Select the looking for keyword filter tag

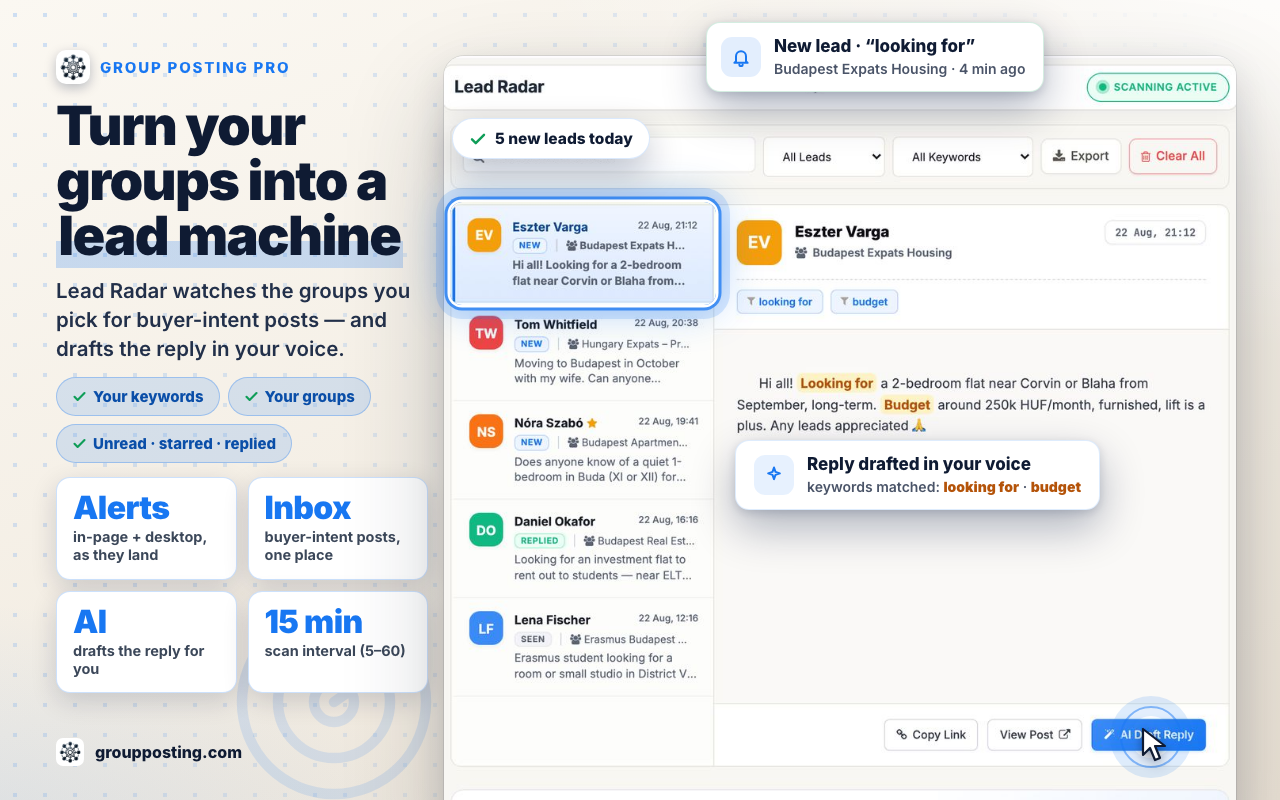(x=780, y=301)
